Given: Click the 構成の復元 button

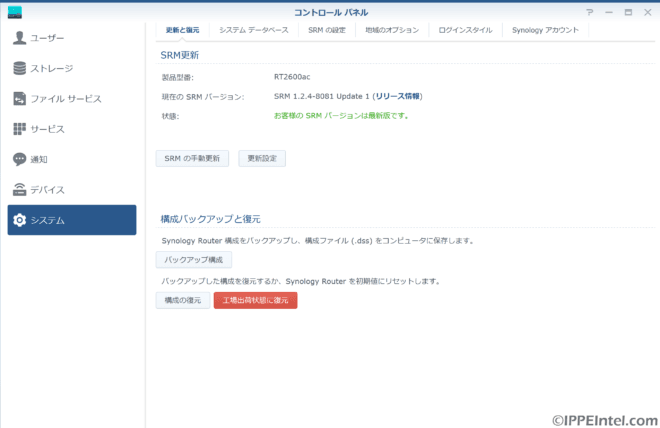Looking at the screenshot, I should point(183,300).
